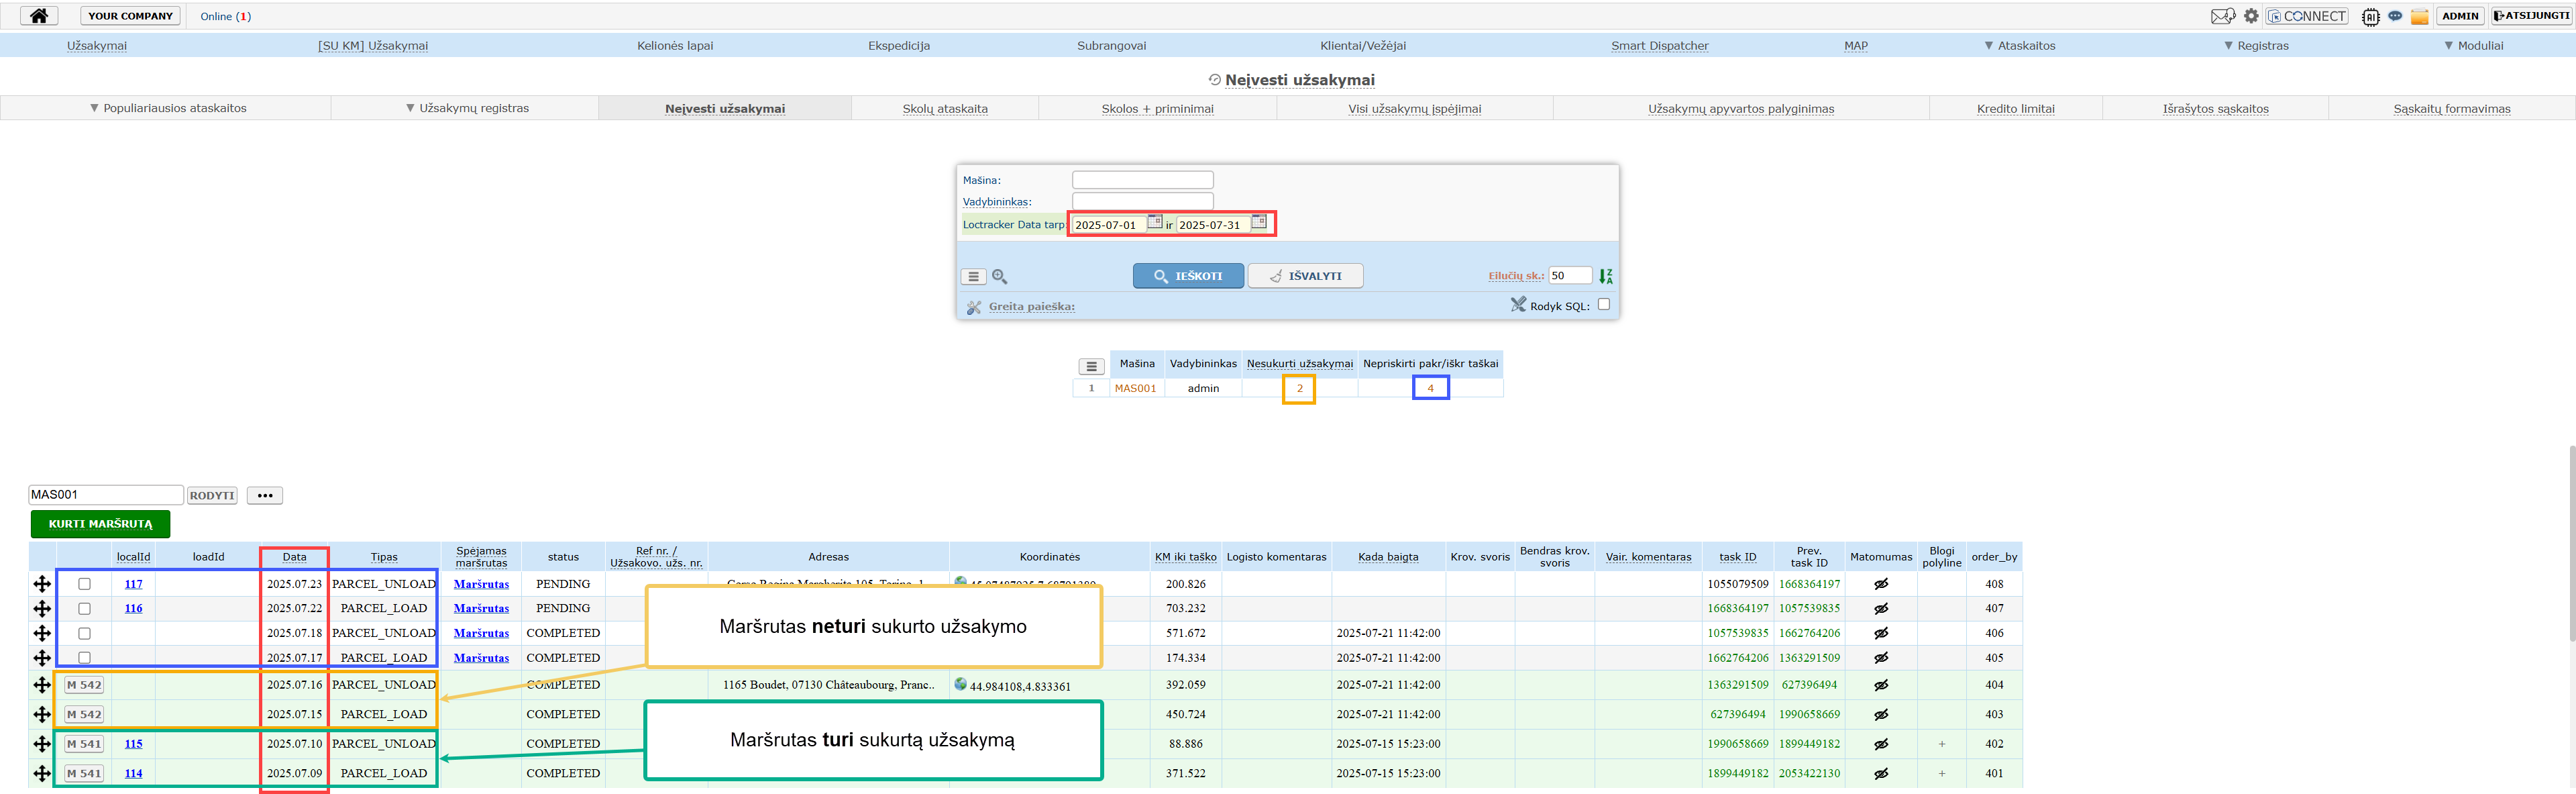The image size is (2576, 794).
Task: Click the pencil icon next to Rodyk SQL
Action: click(1518, 305)
